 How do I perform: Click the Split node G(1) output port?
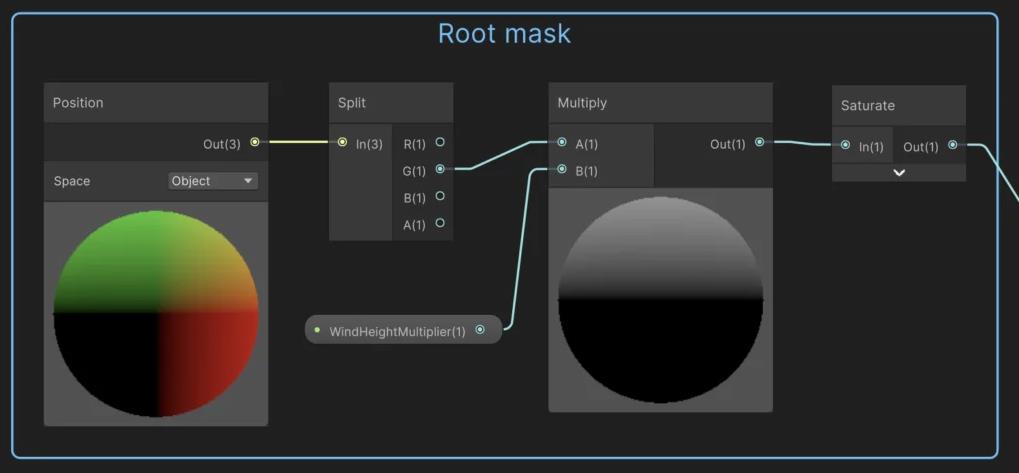pos(440,169)
